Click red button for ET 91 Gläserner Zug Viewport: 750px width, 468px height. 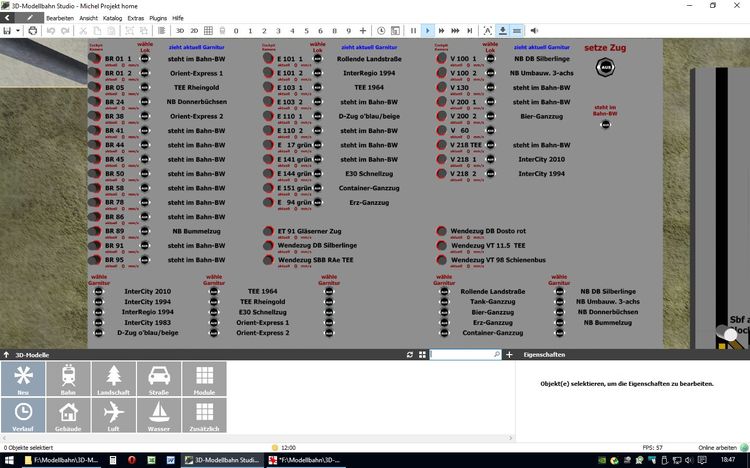click(268, 231)
